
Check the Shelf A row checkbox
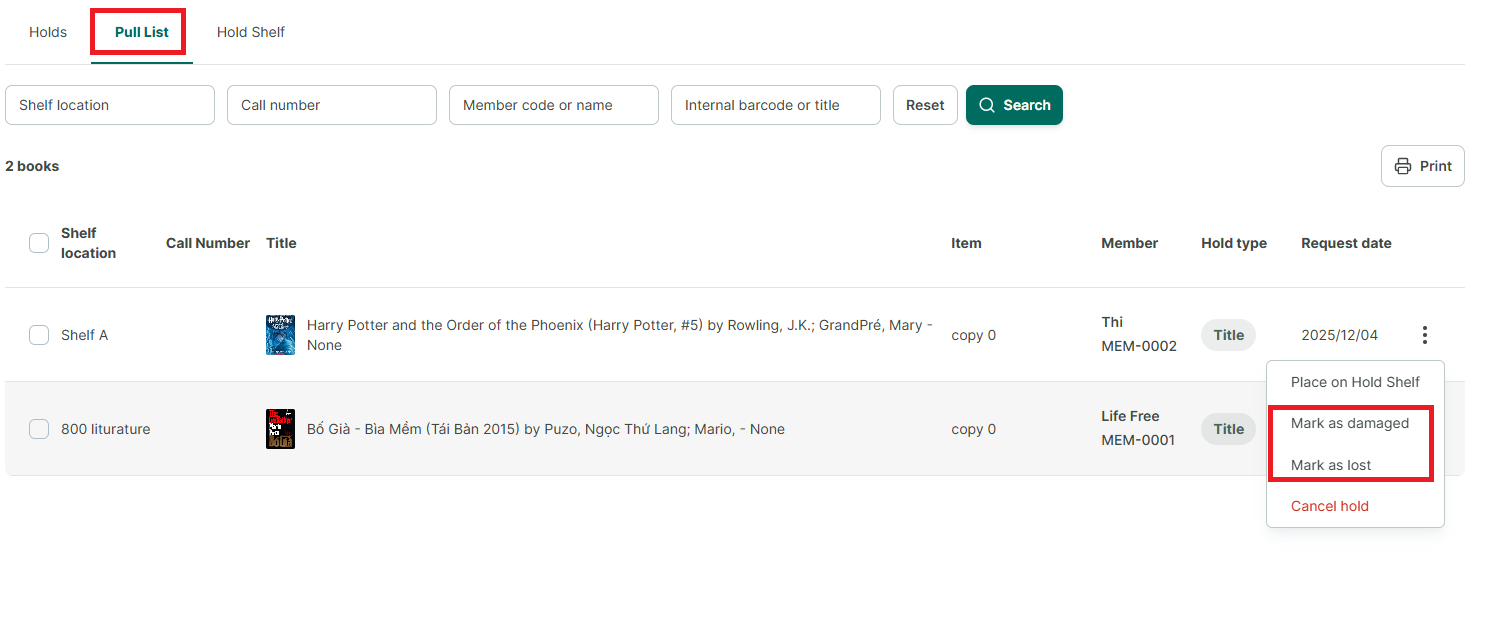point(39,335)
